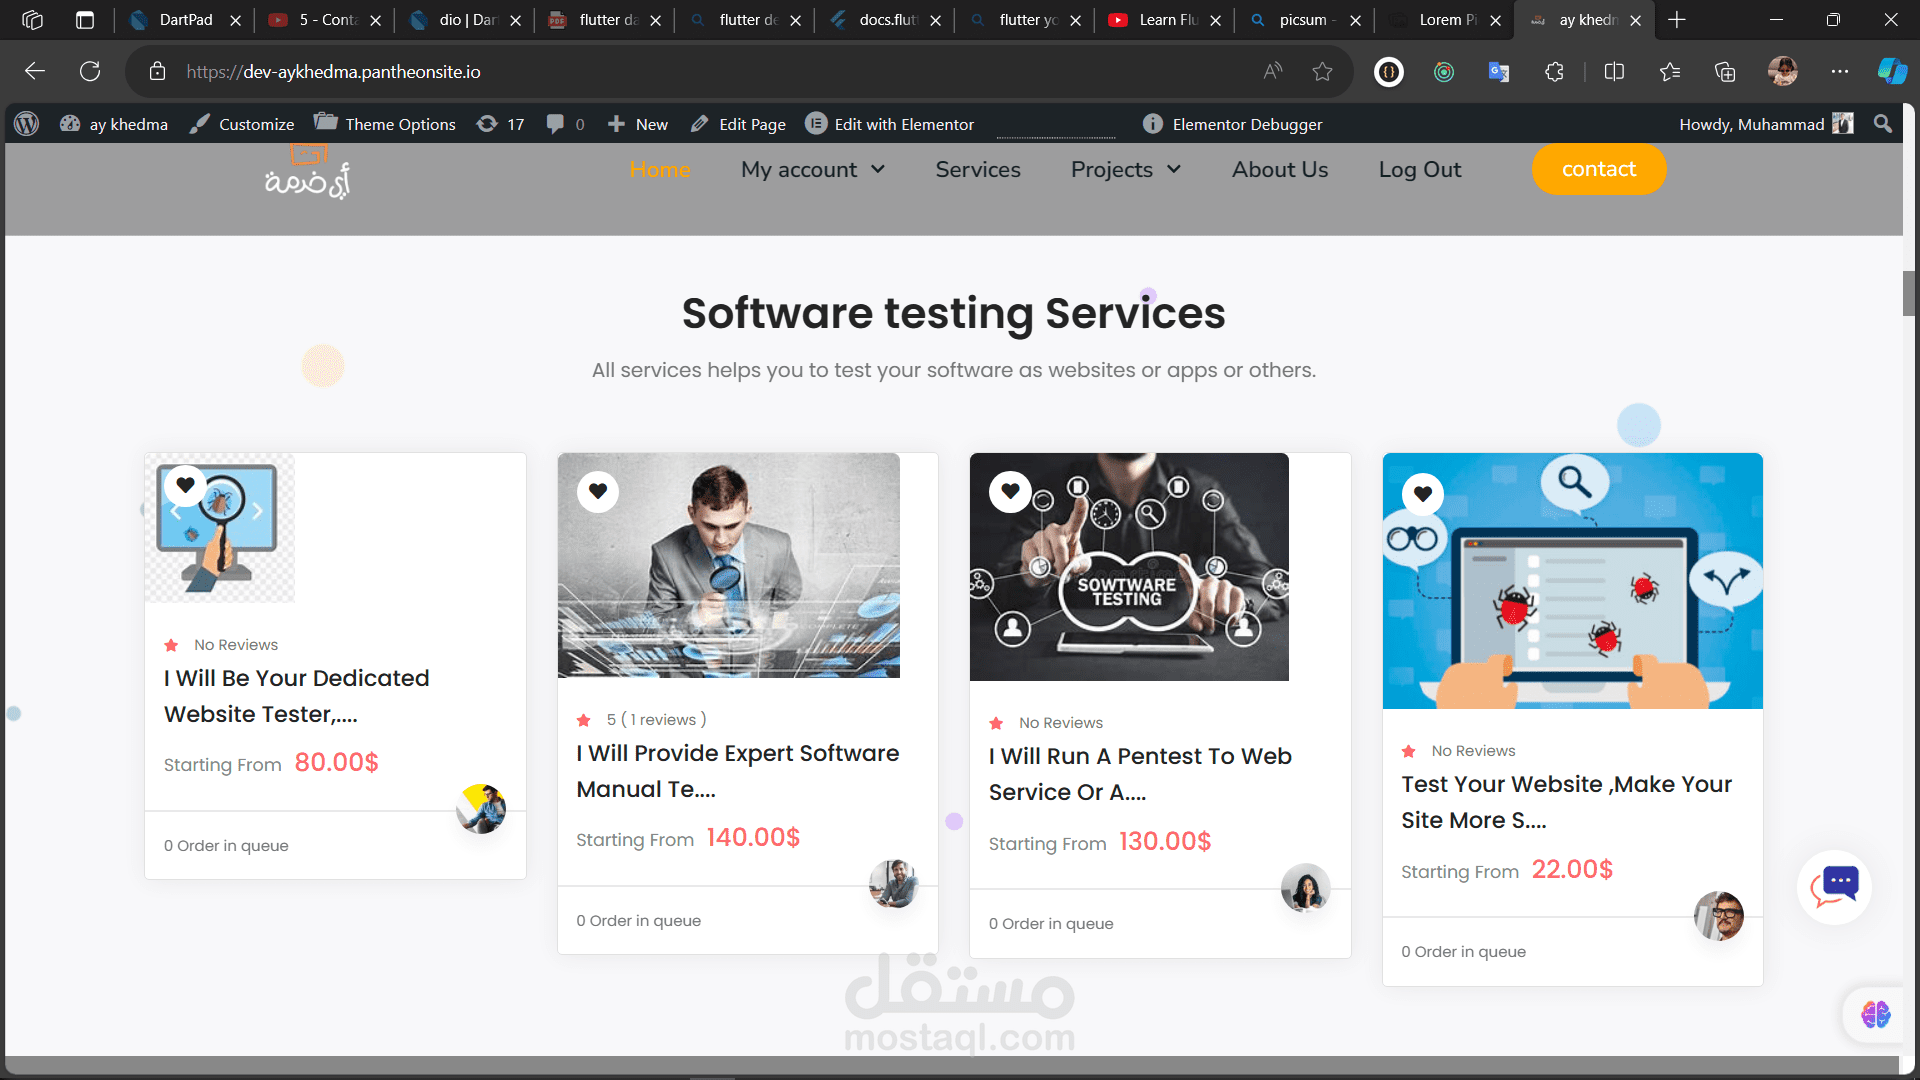Expand the My account dropdown menu
Image resolution: width=1920 pixels, height=1080 pixels.
812,170
